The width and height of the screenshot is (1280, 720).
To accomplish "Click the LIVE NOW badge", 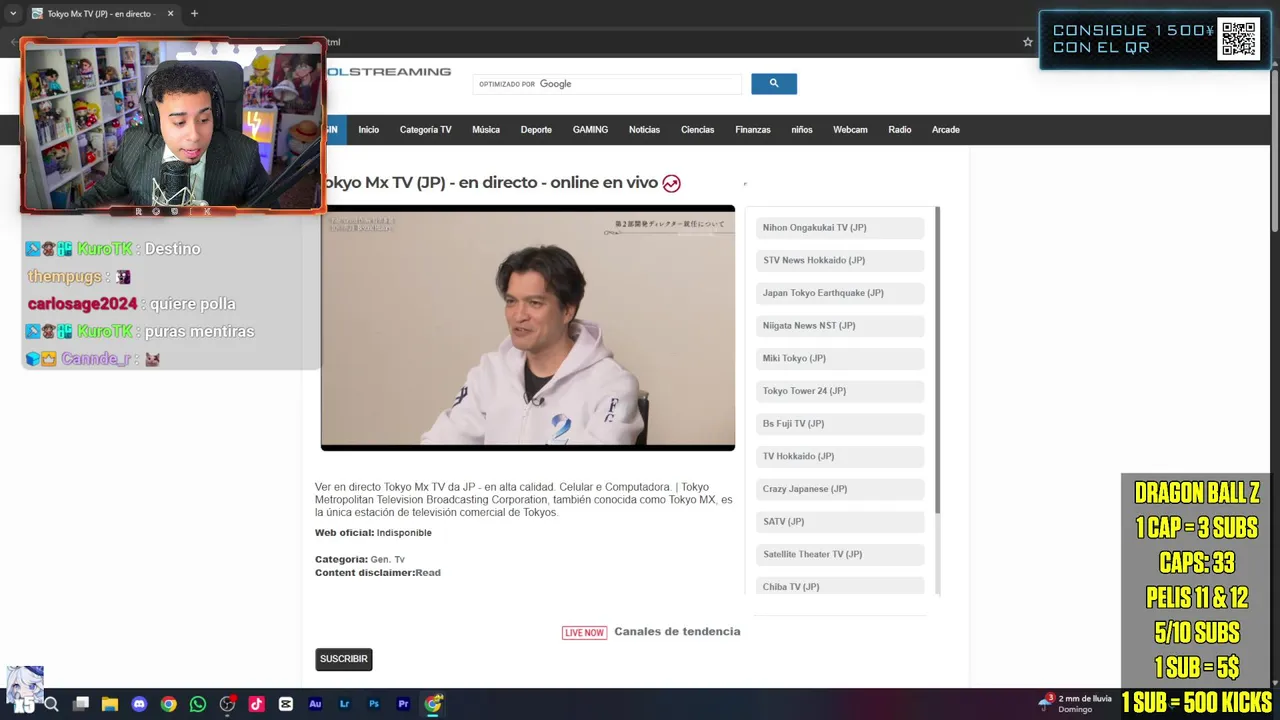I will (x=584, y=632).
